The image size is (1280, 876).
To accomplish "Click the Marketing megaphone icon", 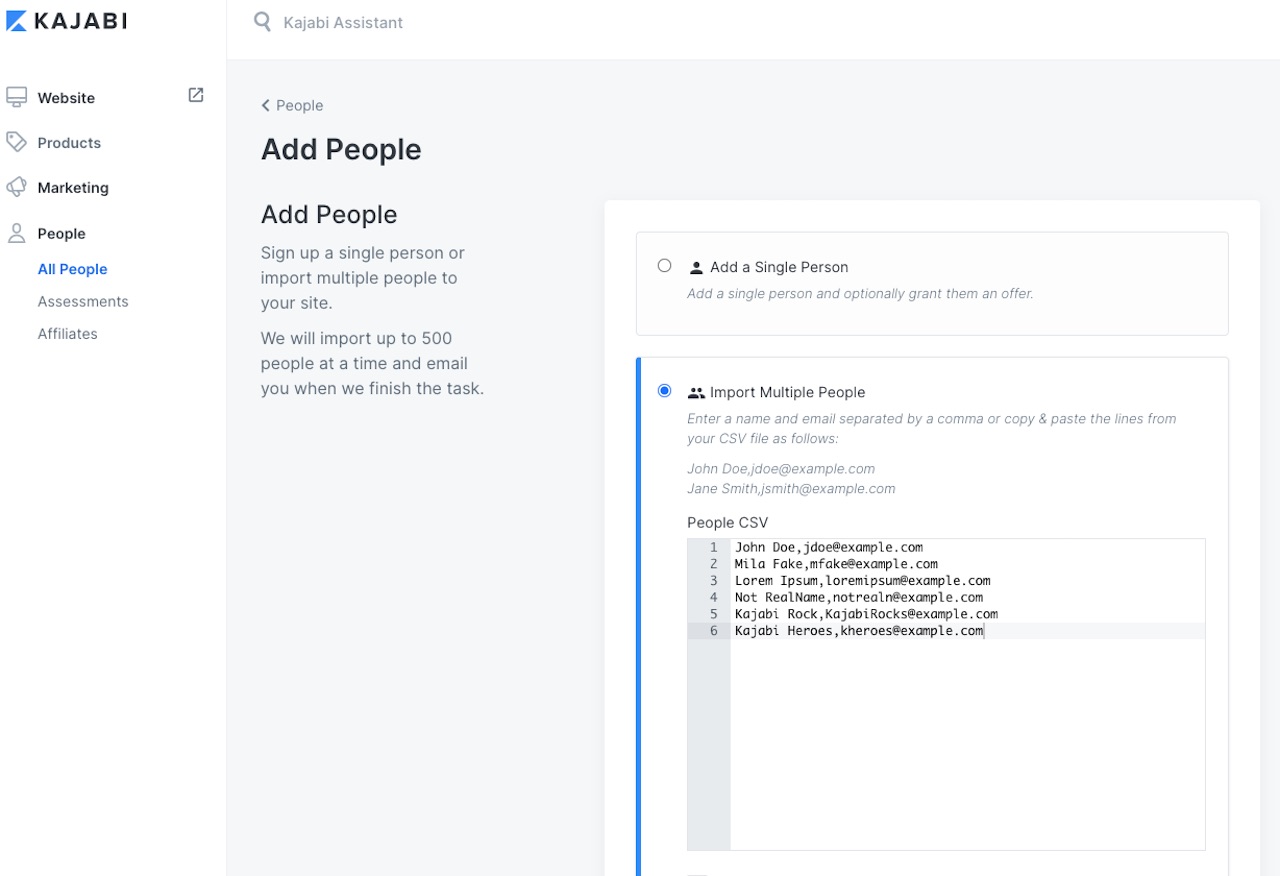I will (x=16, y=187).
